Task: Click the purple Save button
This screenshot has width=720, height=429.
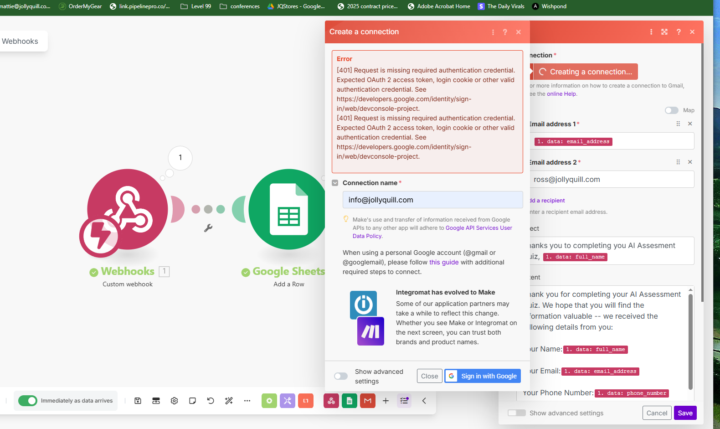Action: tap(685, 413)
